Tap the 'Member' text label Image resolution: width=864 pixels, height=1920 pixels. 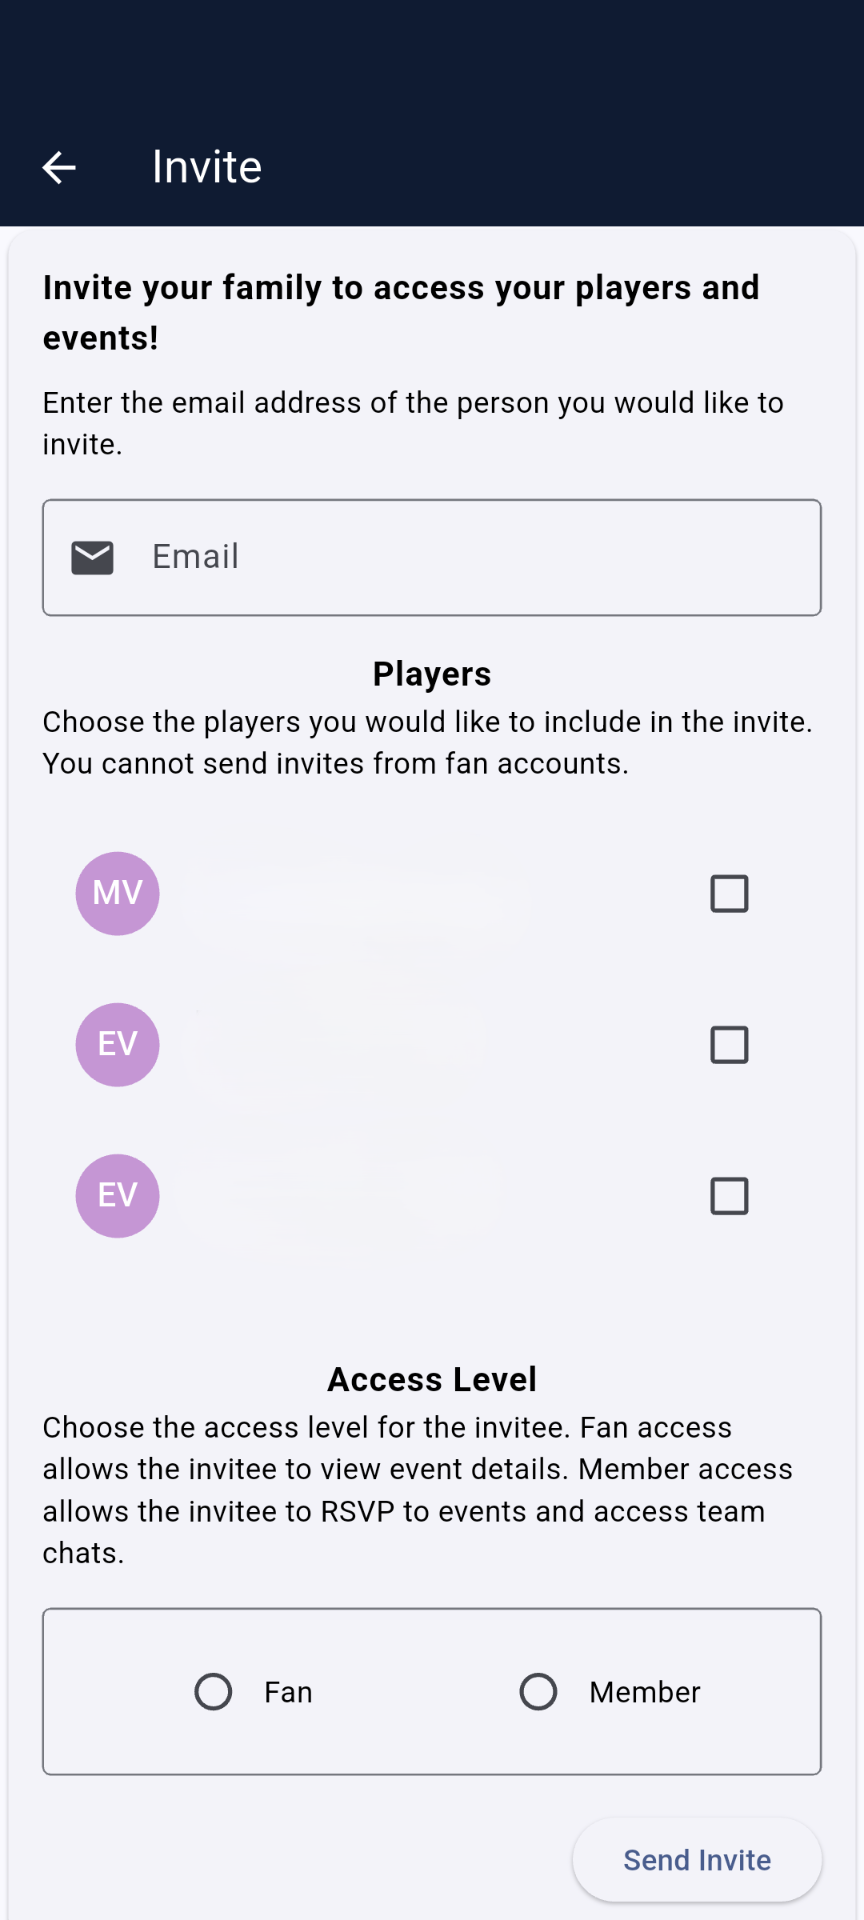click(645, 1691)
